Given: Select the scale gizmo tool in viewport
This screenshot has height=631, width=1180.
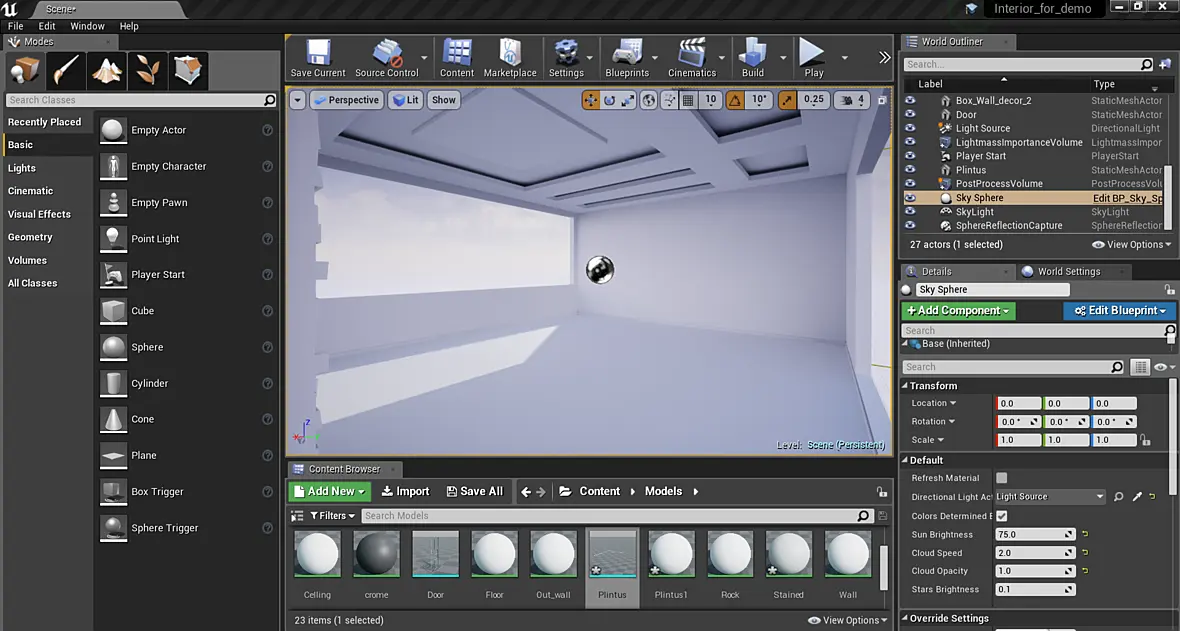Looking at the screenshot, I should point(628,99).
